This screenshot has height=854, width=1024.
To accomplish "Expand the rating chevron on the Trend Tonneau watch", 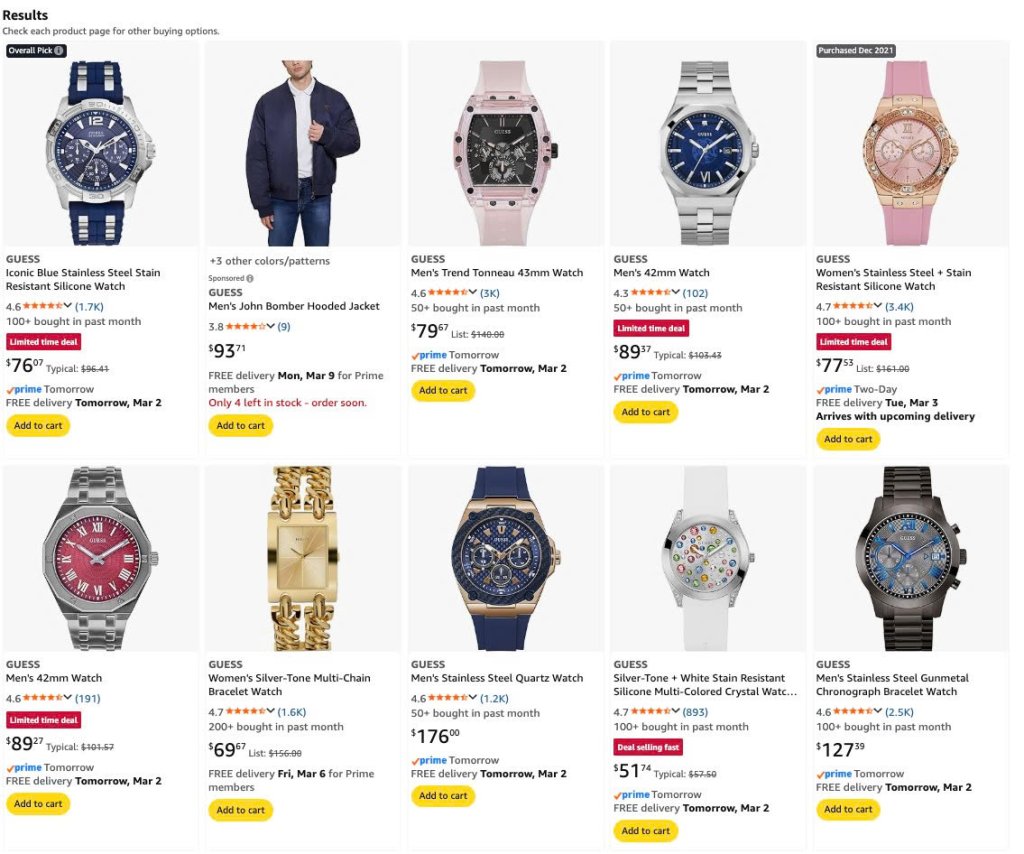I will click(472, 293).
